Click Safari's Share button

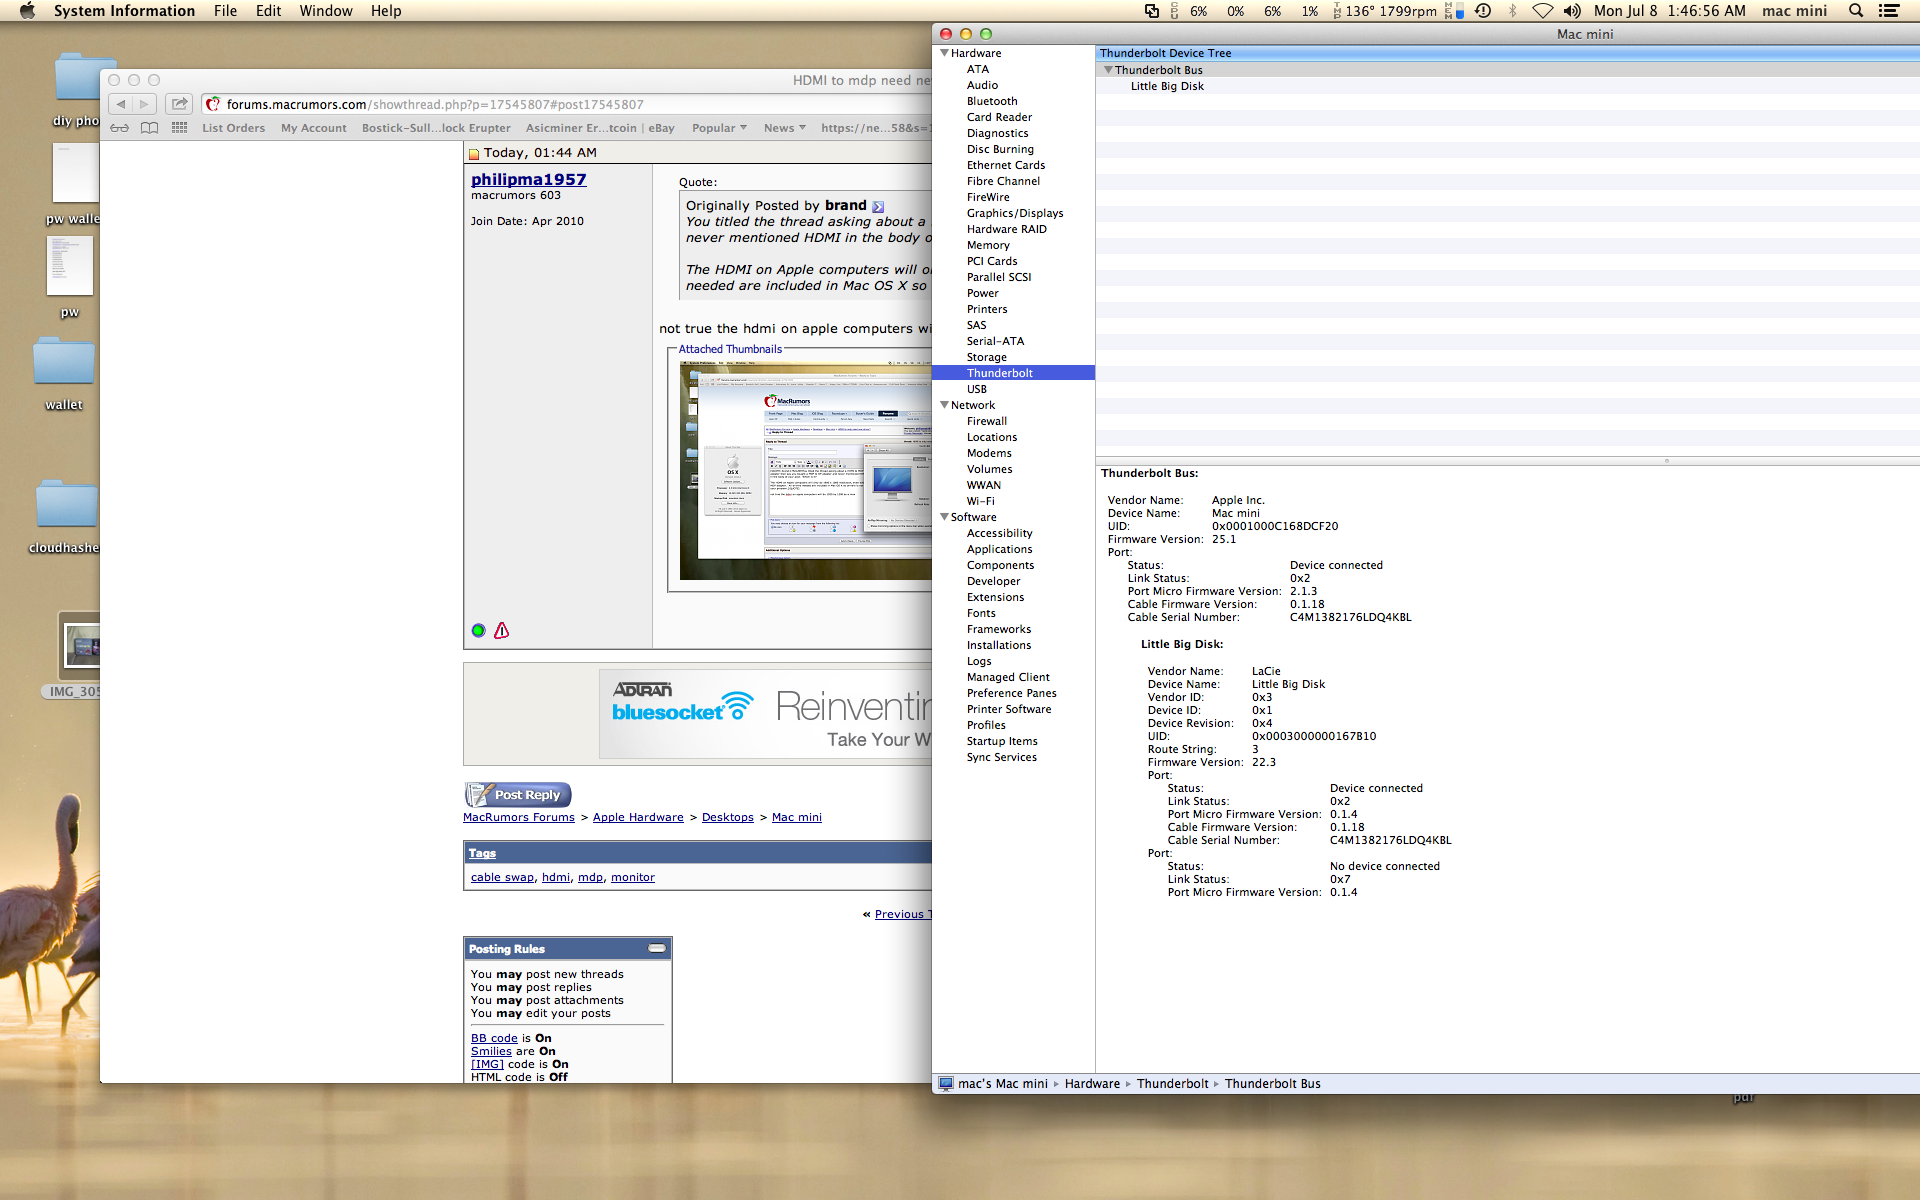click(180, 104)
